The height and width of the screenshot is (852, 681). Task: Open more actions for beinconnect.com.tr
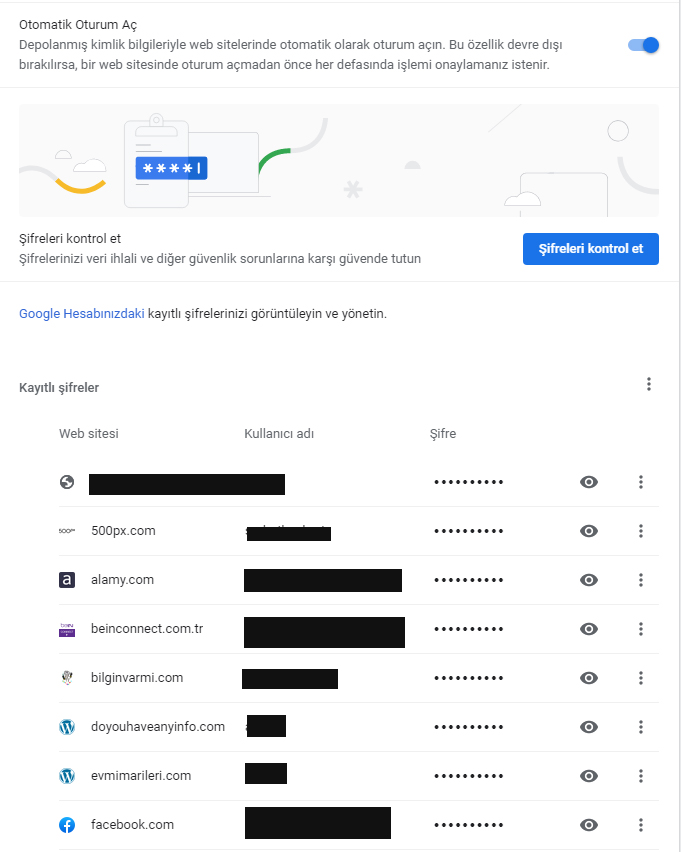(x=641, y=629)
